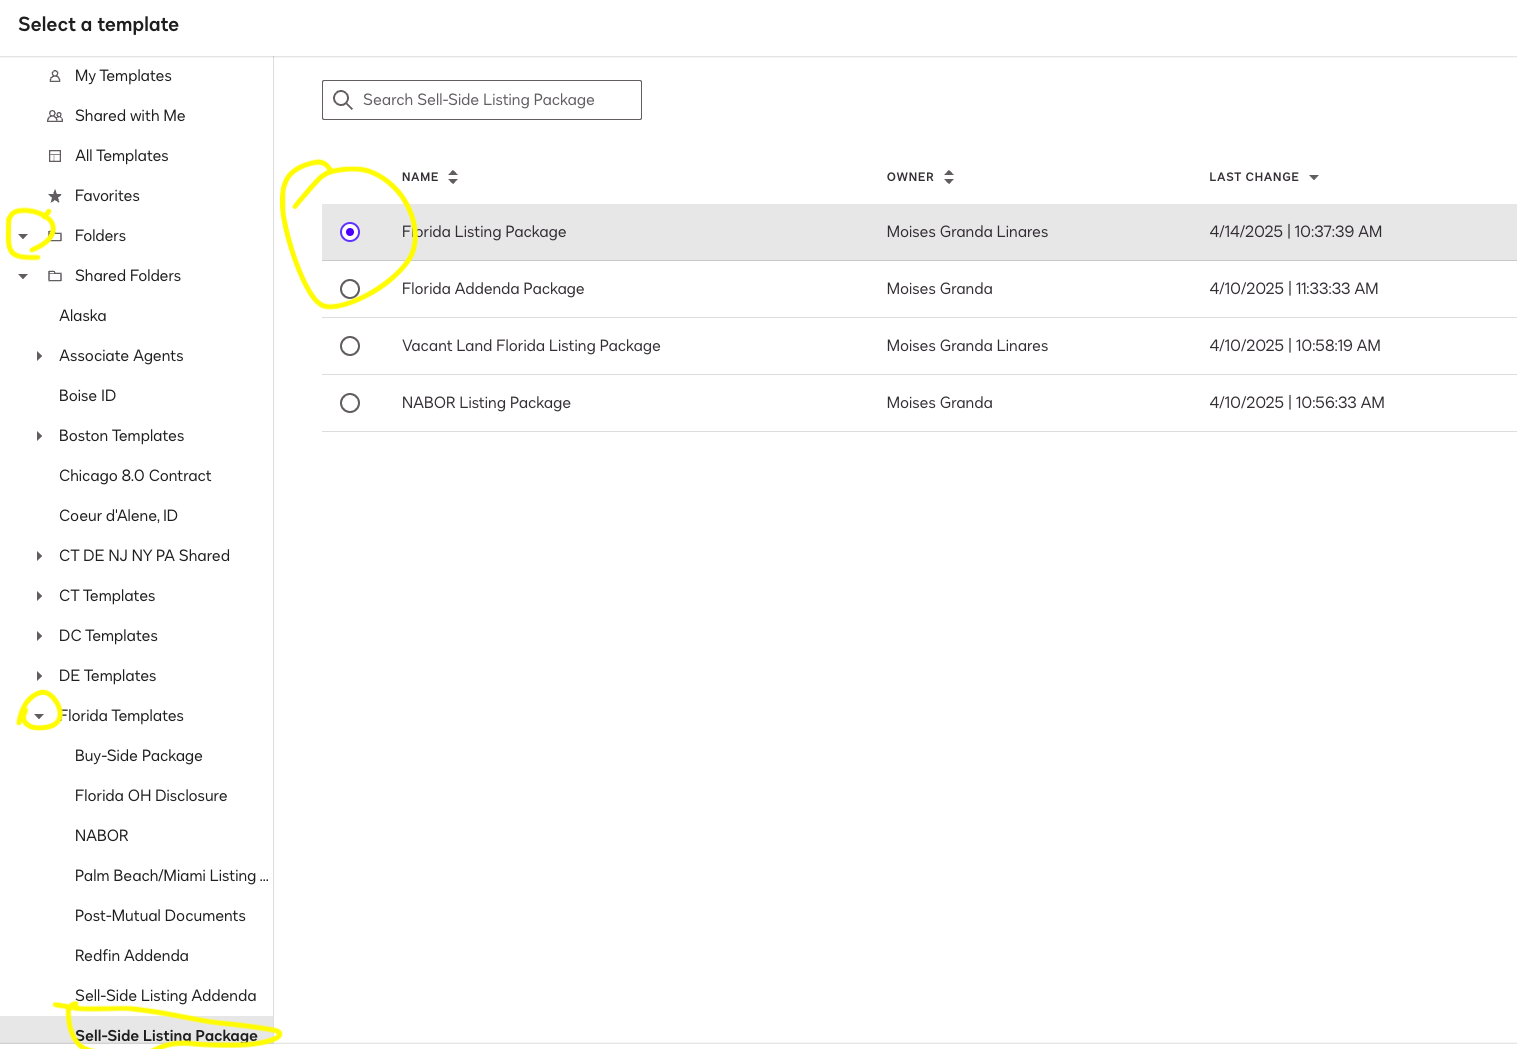Open All Templates section
The height and width of the screenshot is (1049, 1517).
point(122,156)
